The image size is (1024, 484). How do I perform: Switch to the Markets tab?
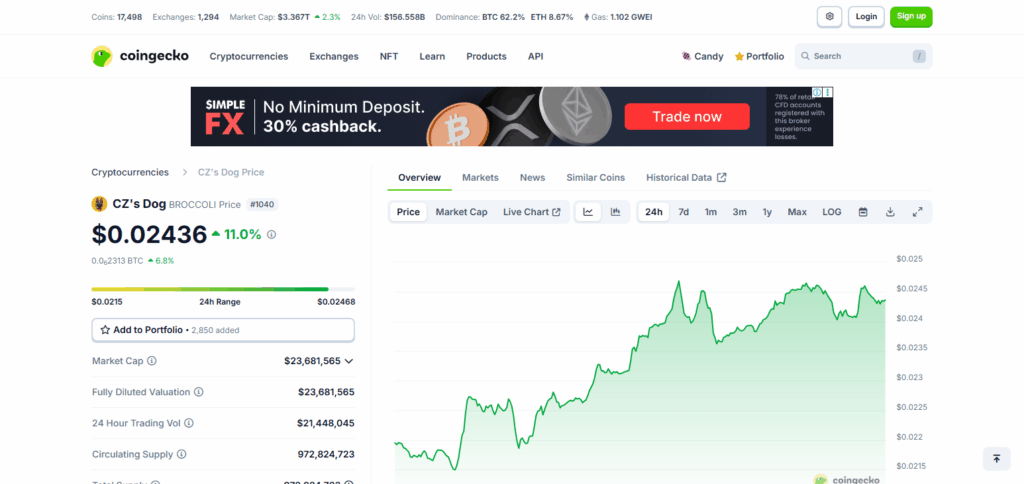point(480,178)
